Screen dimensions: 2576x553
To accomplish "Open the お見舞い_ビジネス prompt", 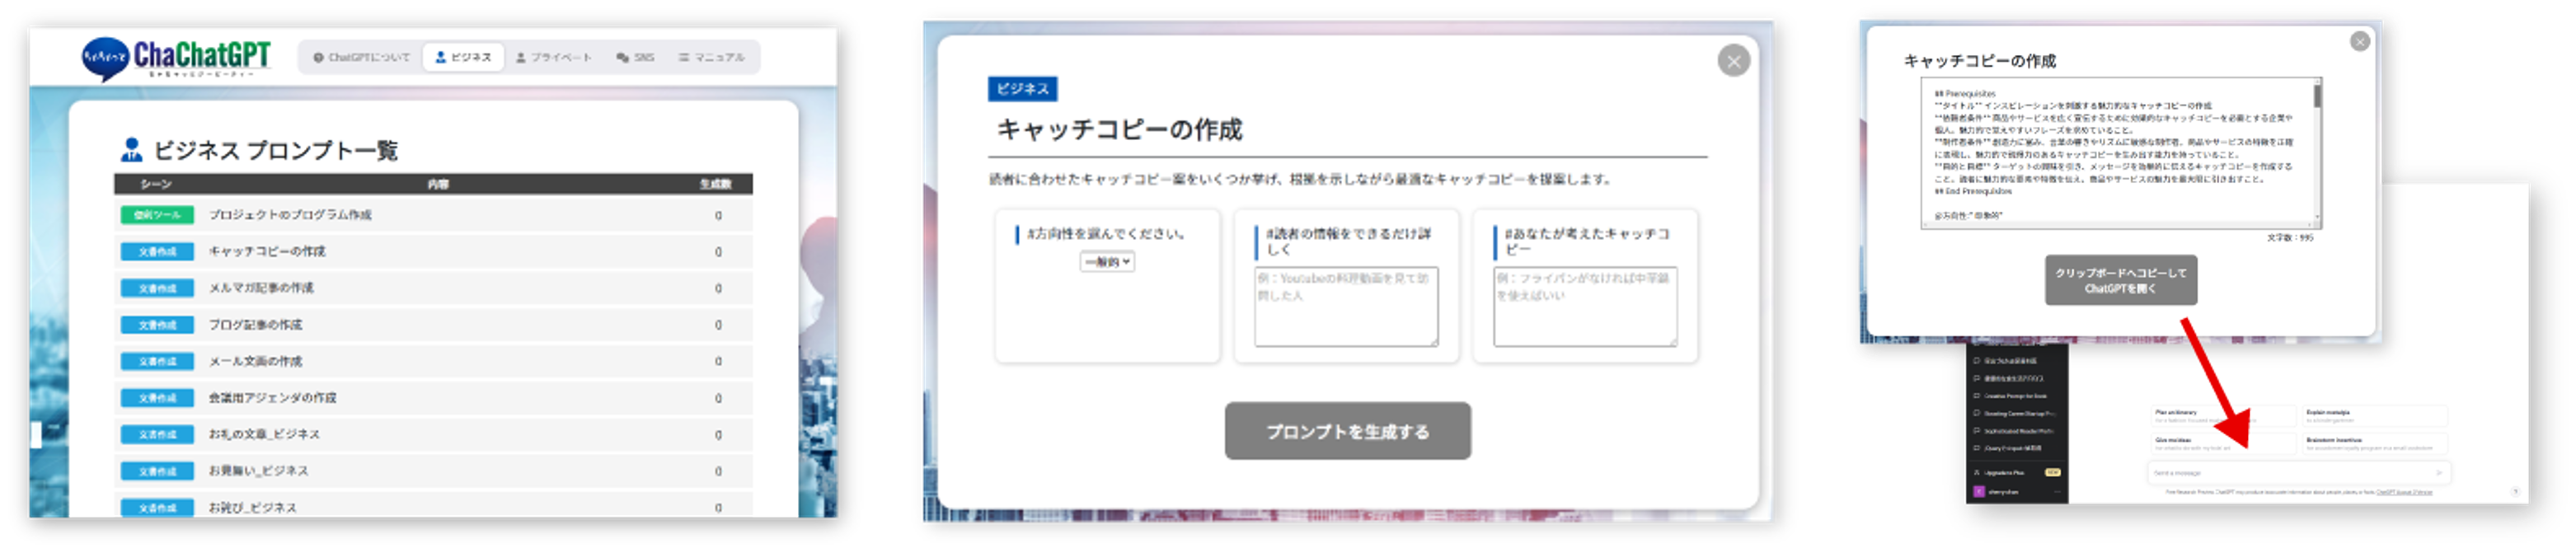I will (433, 471).
